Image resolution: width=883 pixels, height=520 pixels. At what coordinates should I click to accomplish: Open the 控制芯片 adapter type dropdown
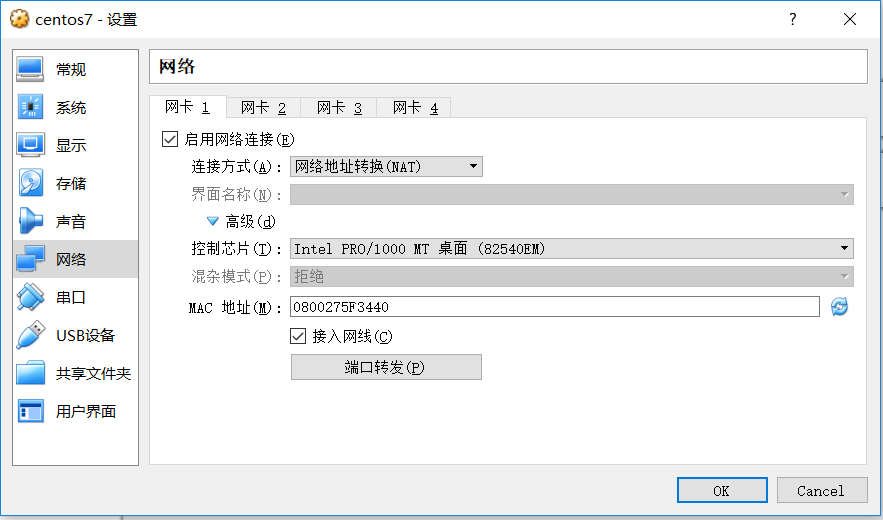click(x=572, y=248)
